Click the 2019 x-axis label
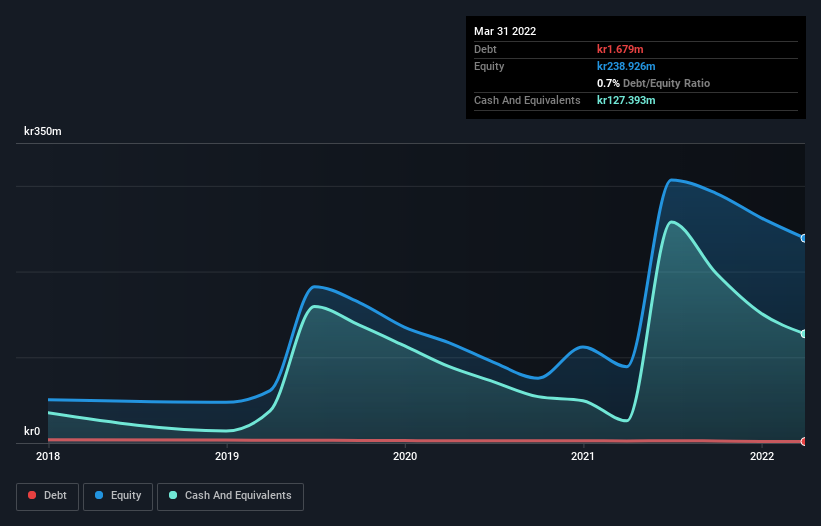Screen dimensions: 821x526 coord(227,456)
